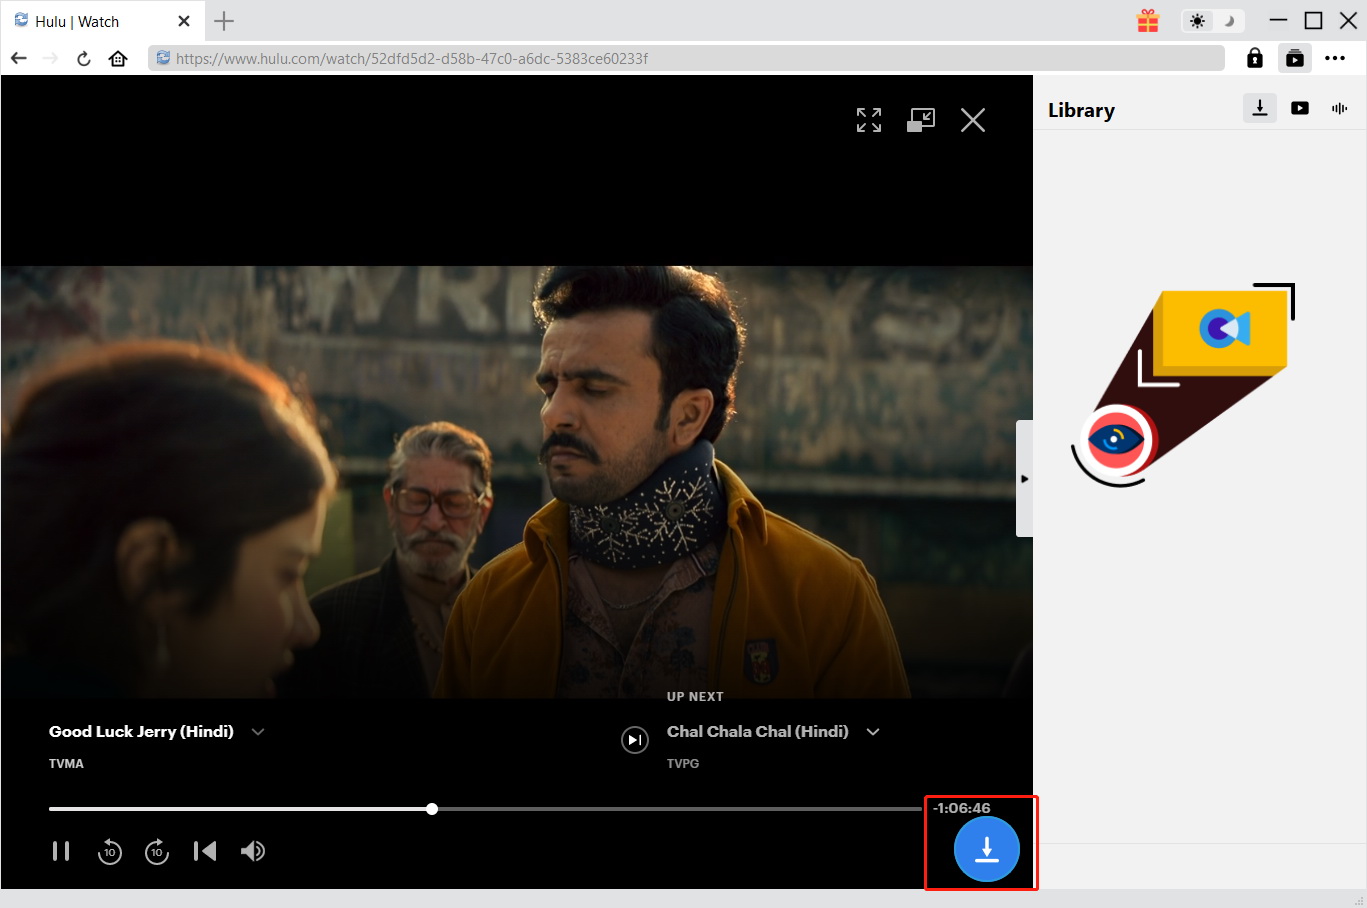The width and height of the screenshot is (1367, 908).
Task: Pause the video playback
Action: [61, 851]
